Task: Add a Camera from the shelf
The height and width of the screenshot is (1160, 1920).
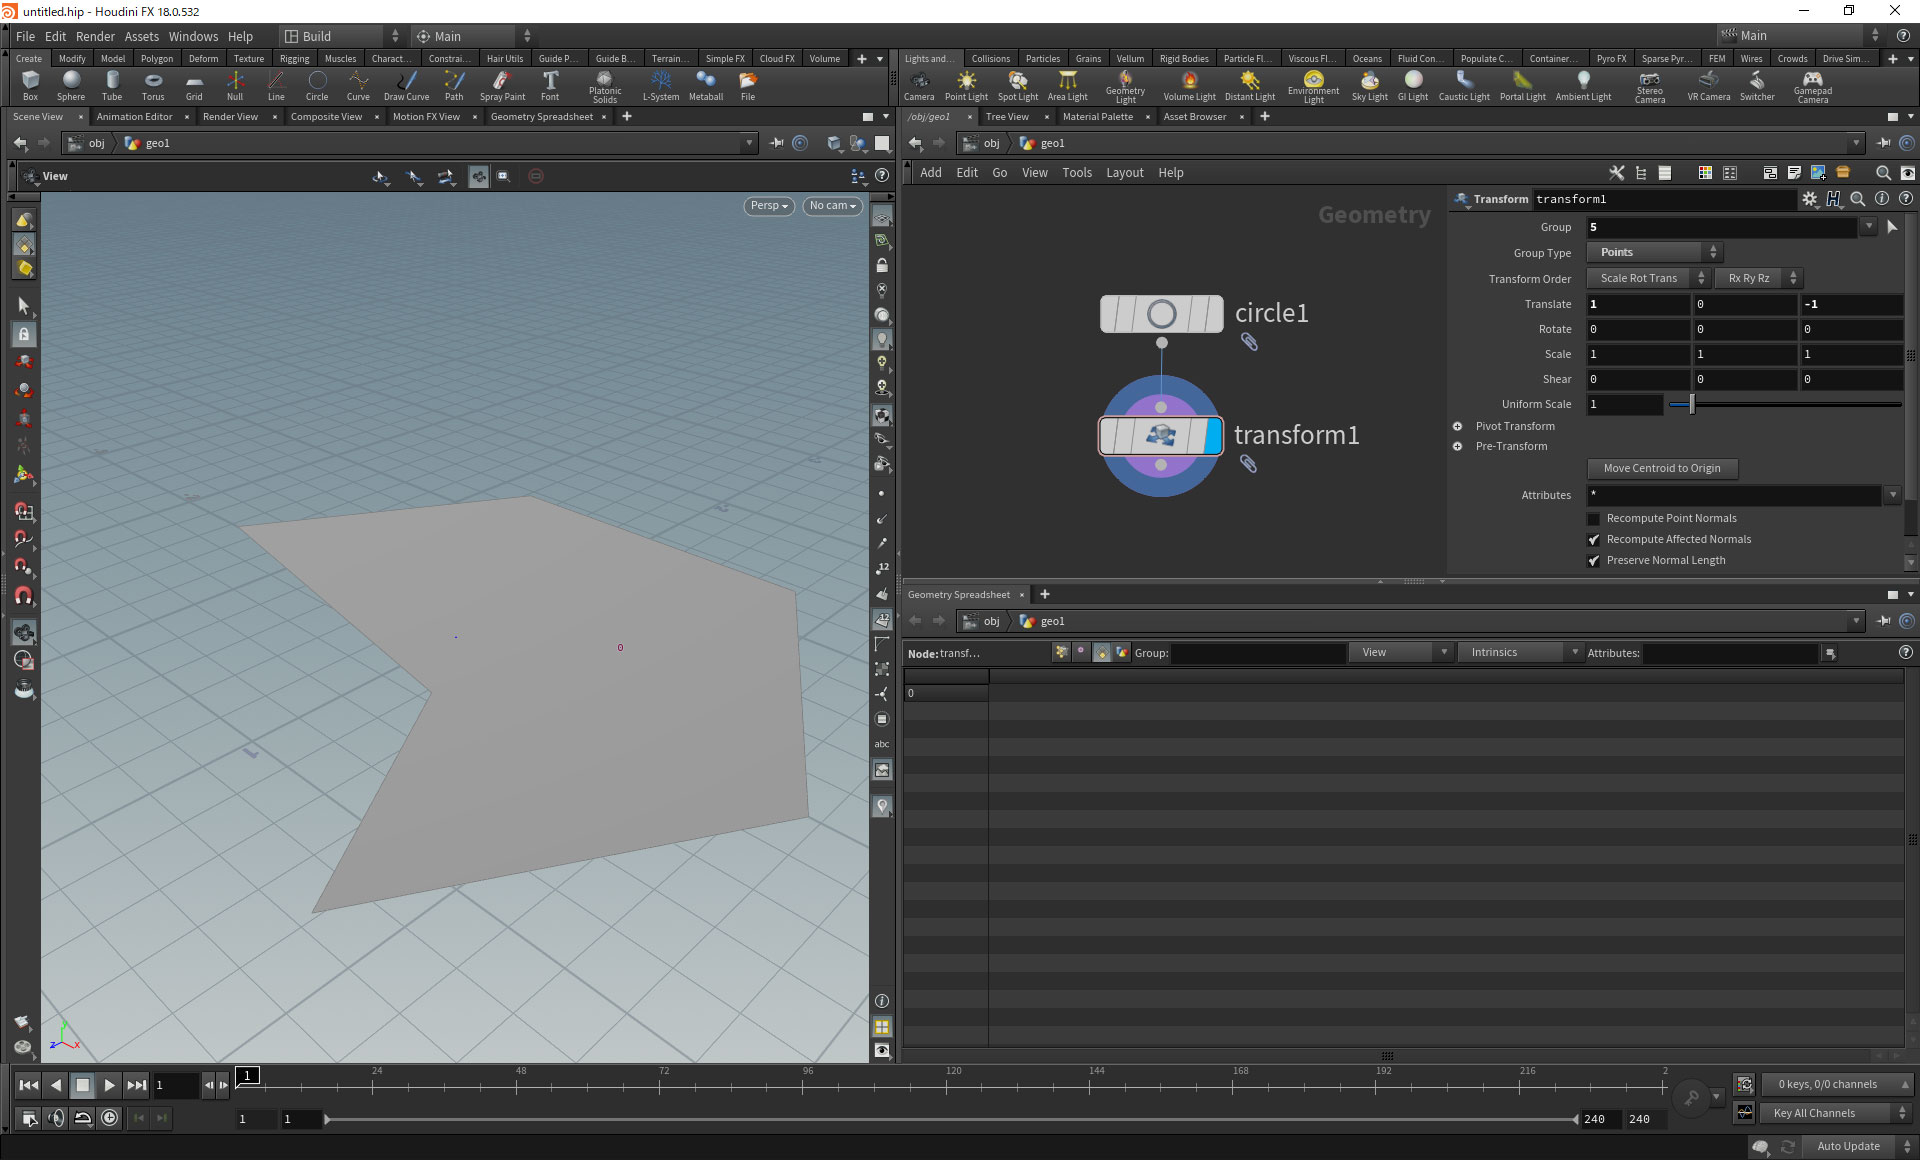Action: (x=919, y=86)
